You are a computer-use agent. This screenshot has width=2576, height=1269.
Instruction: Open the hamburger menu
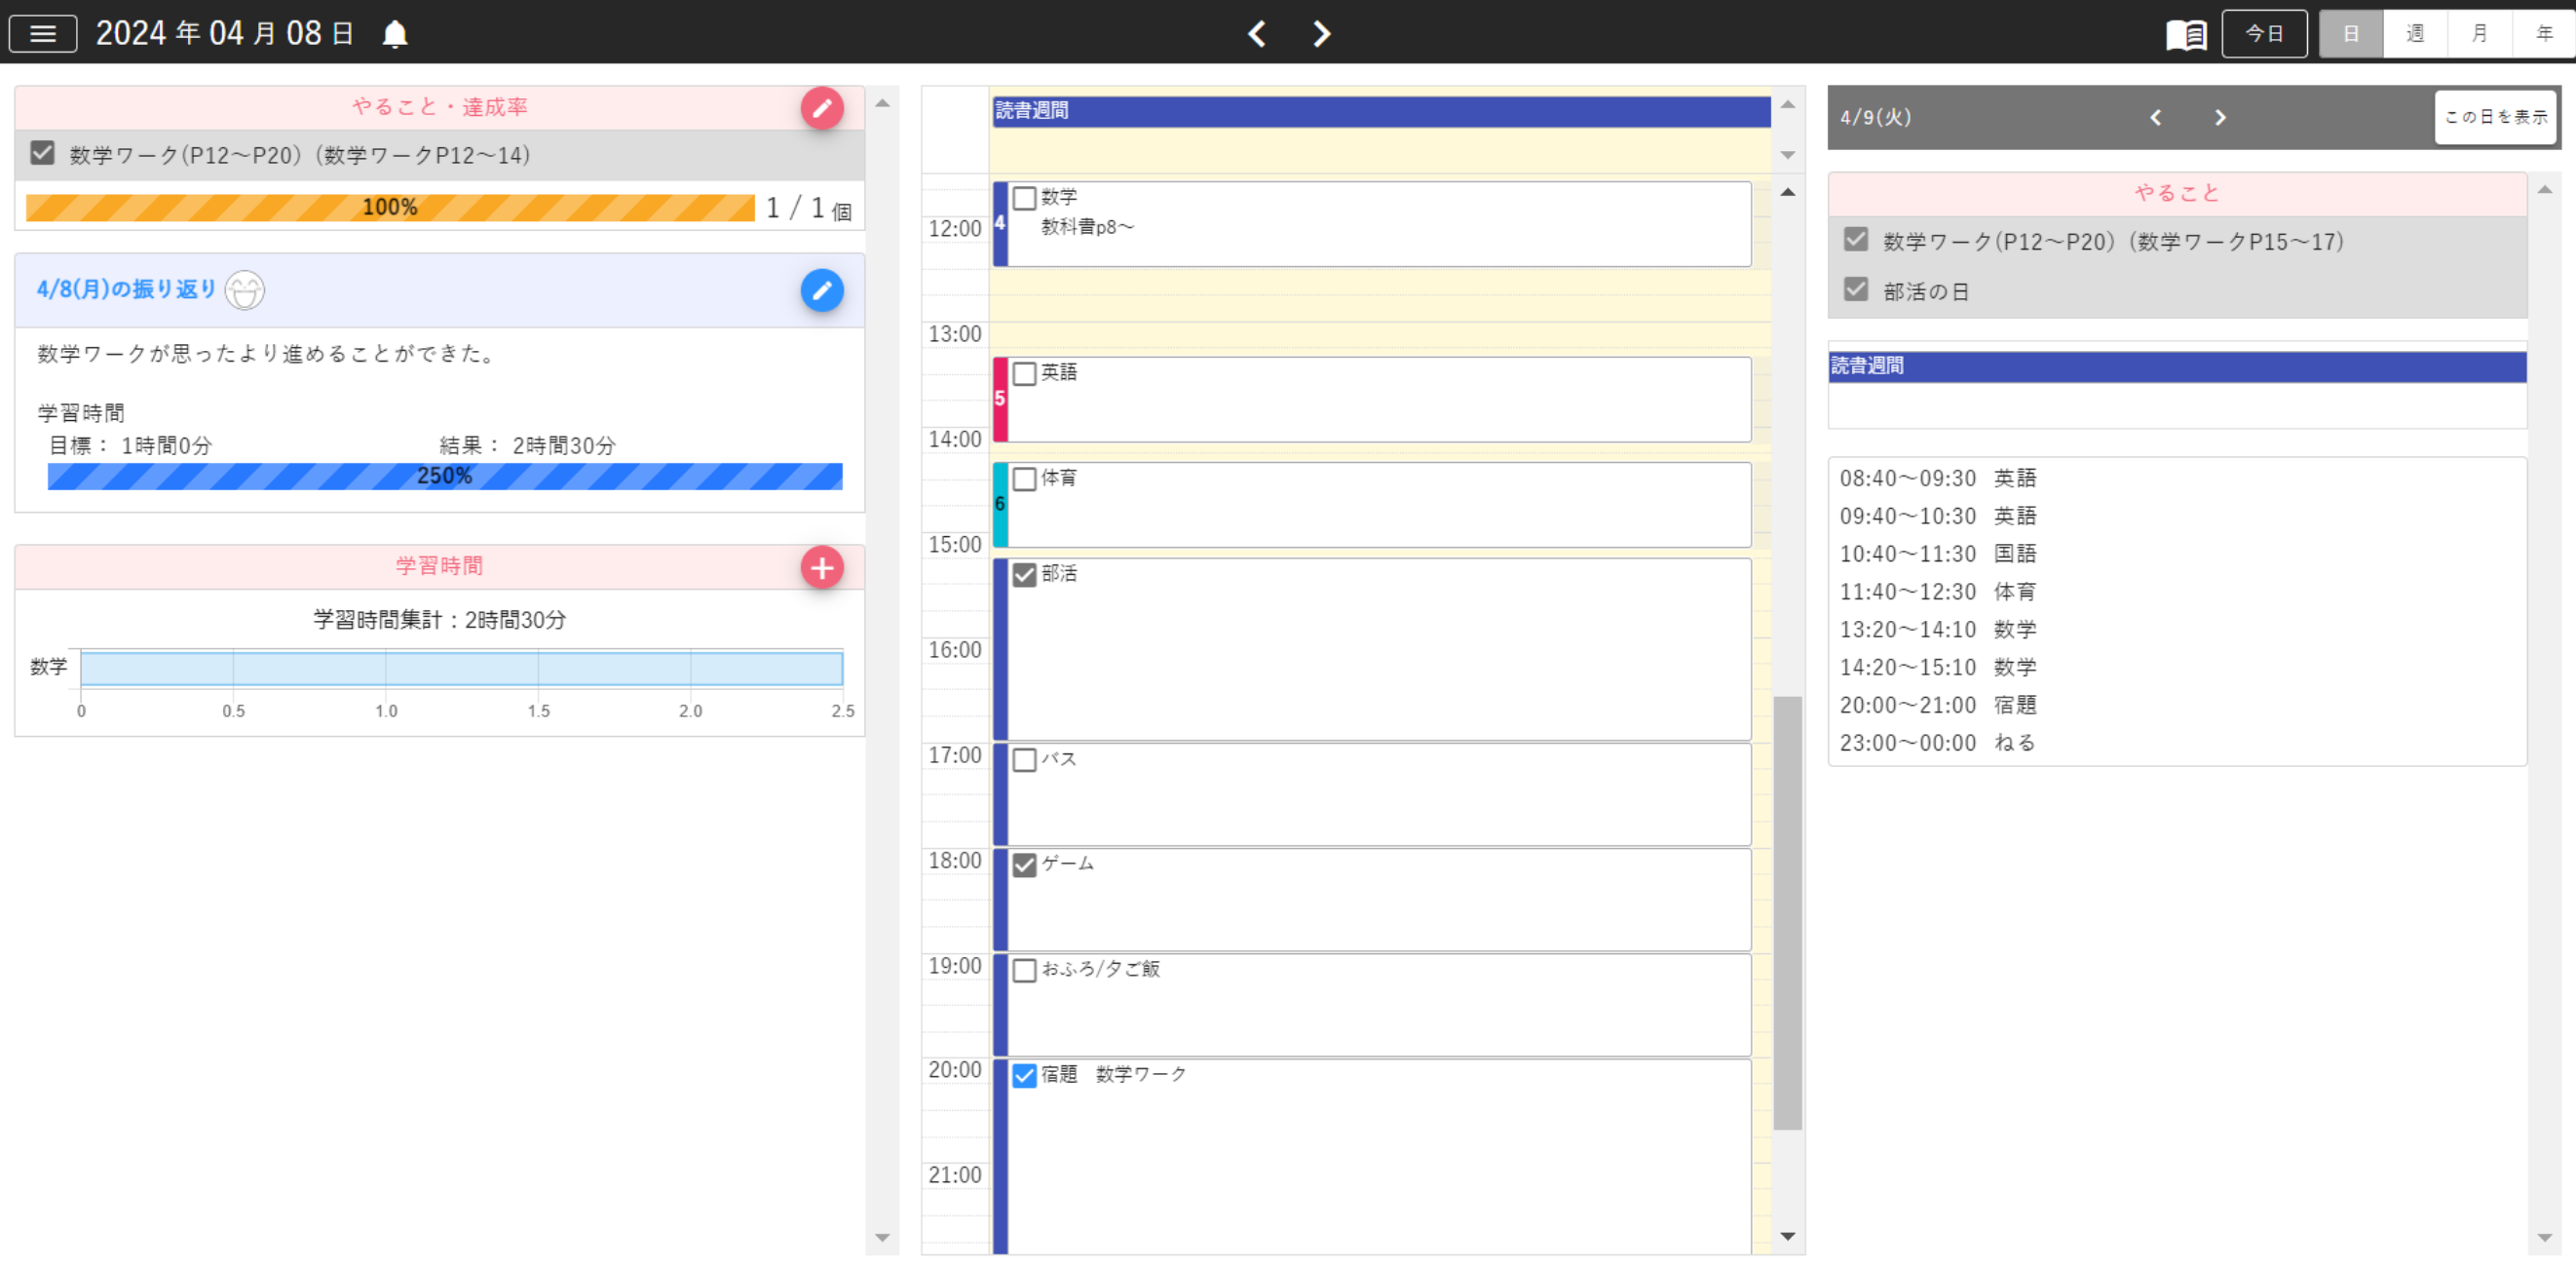[43, 33]
